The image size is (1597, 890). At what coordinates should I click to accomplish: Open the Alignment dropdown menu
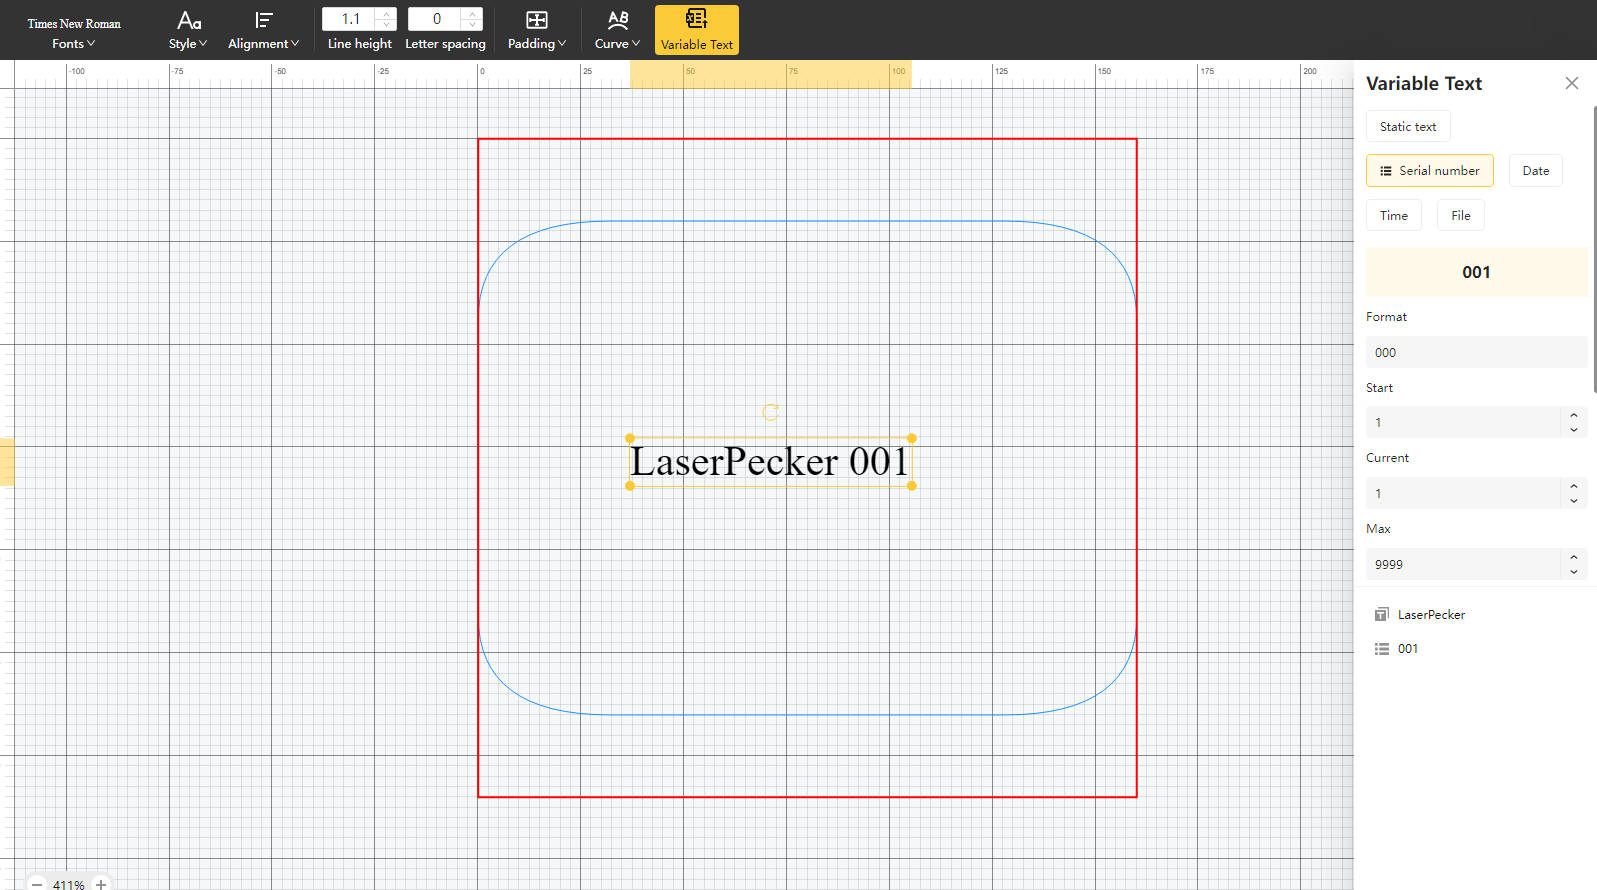click(263, 31)
